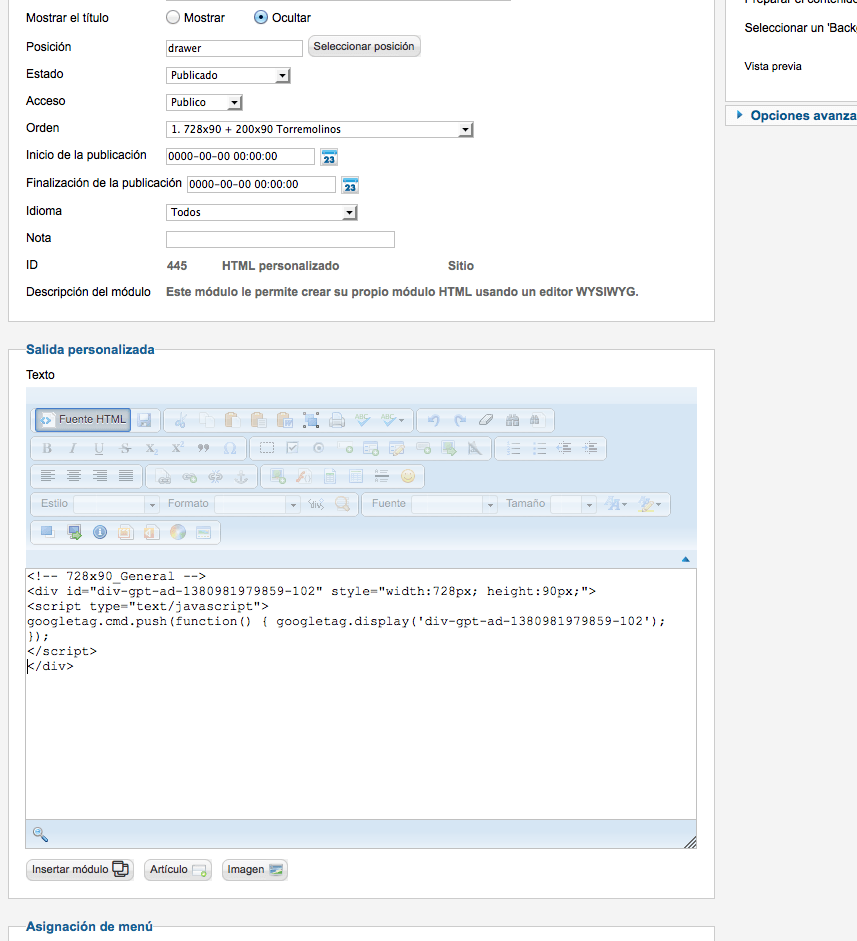Click the Cut scissors icon
Viewport: 857px width, 941px height.
(x=180, y=420)
